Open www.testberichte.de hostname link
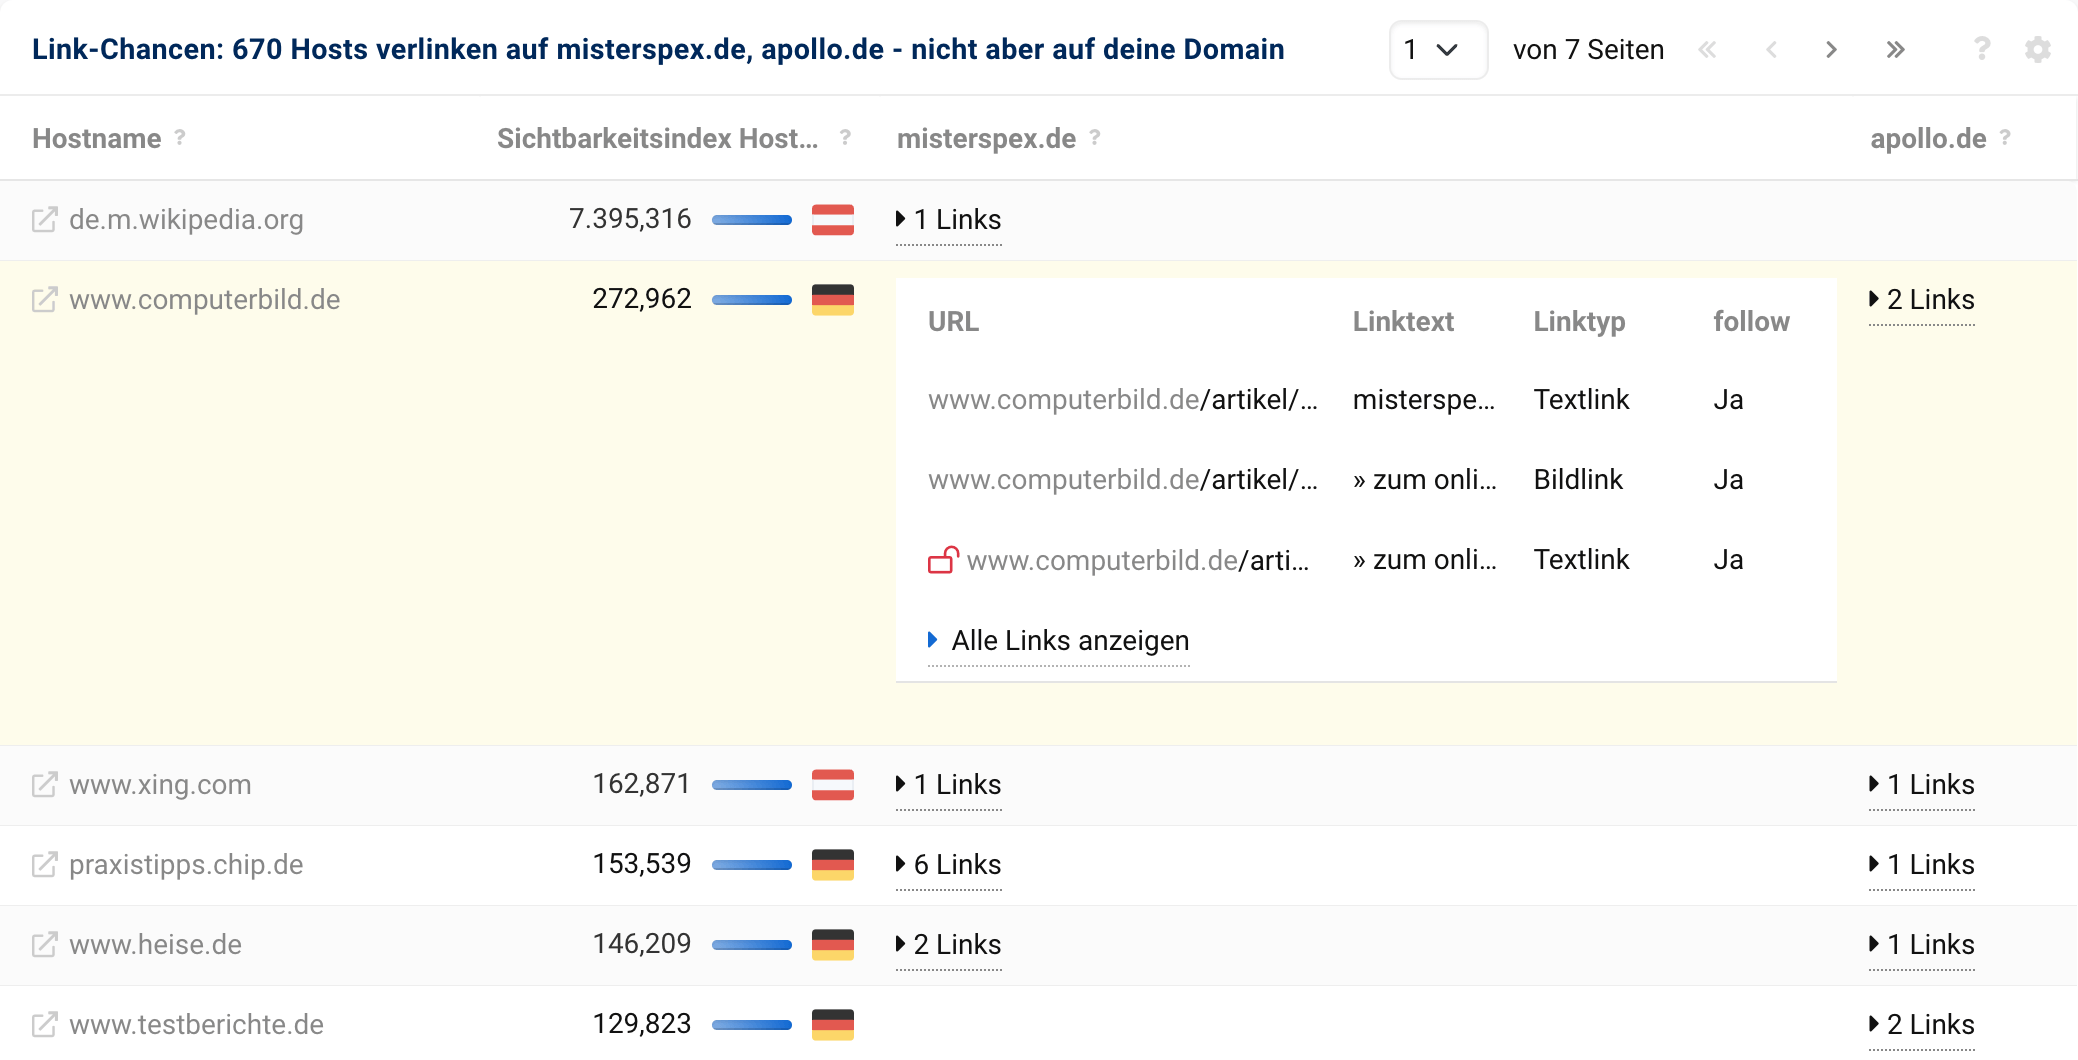The width and height of the screenshot is (2078, 1060). point(196,1025)
